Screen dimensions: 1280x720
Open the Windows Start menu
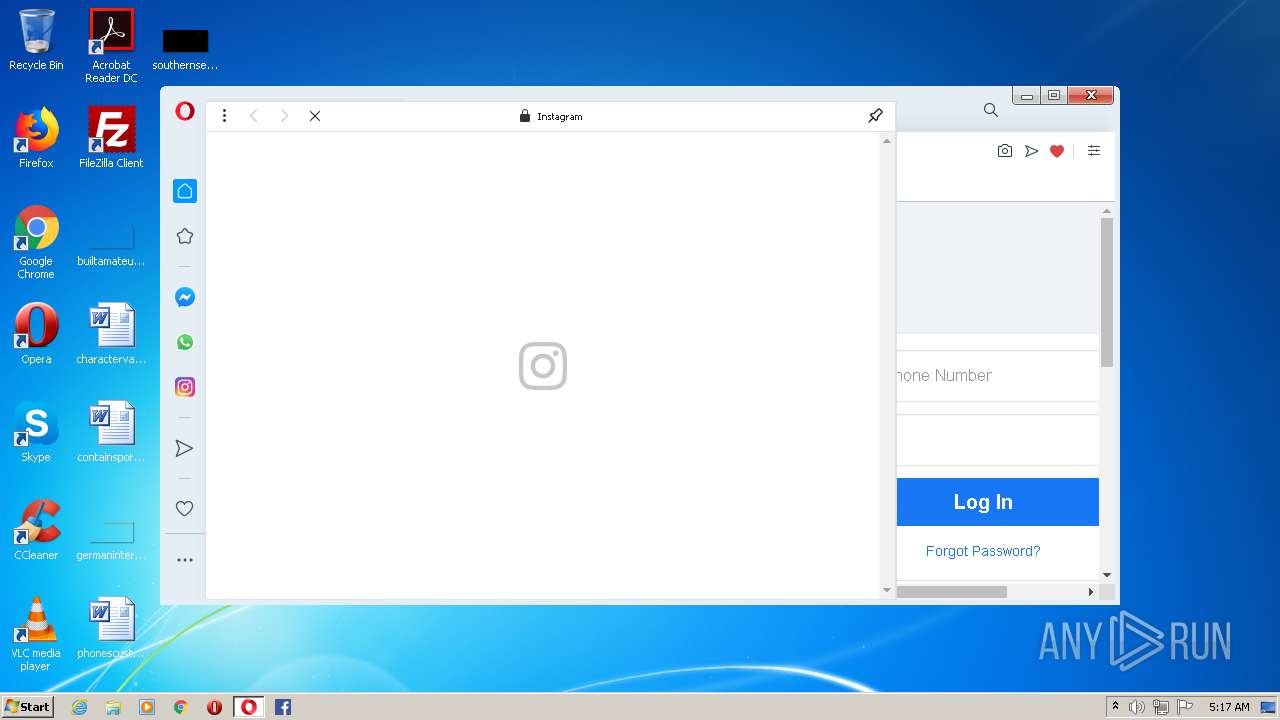coord(28,707)
